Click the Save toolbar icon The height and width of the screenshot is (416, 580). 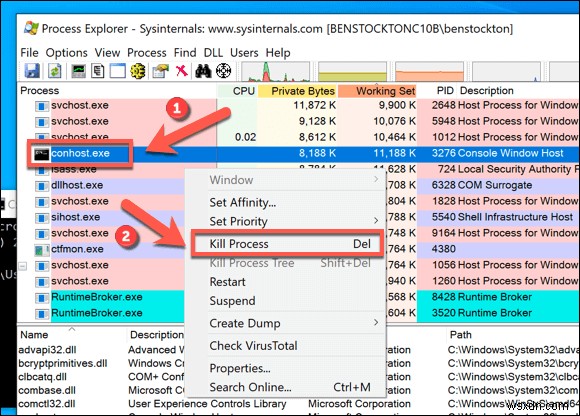click(32, 70)
